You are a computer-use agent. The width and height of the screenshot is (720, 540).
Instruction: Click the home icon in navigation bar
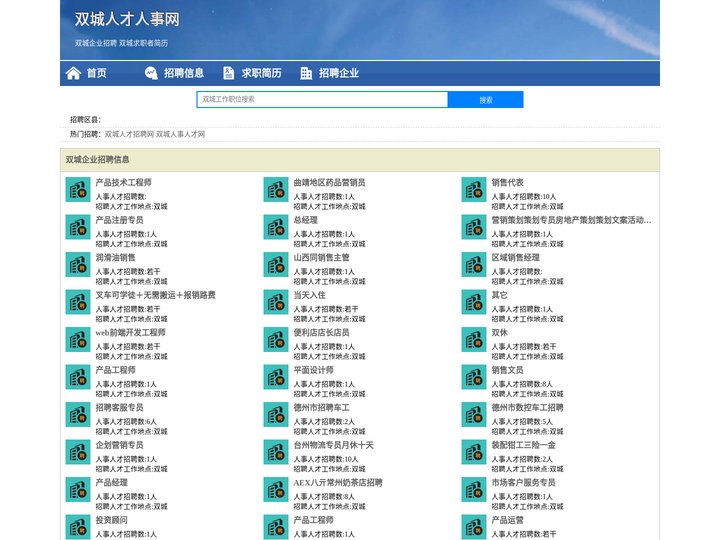tap(73, 73)
